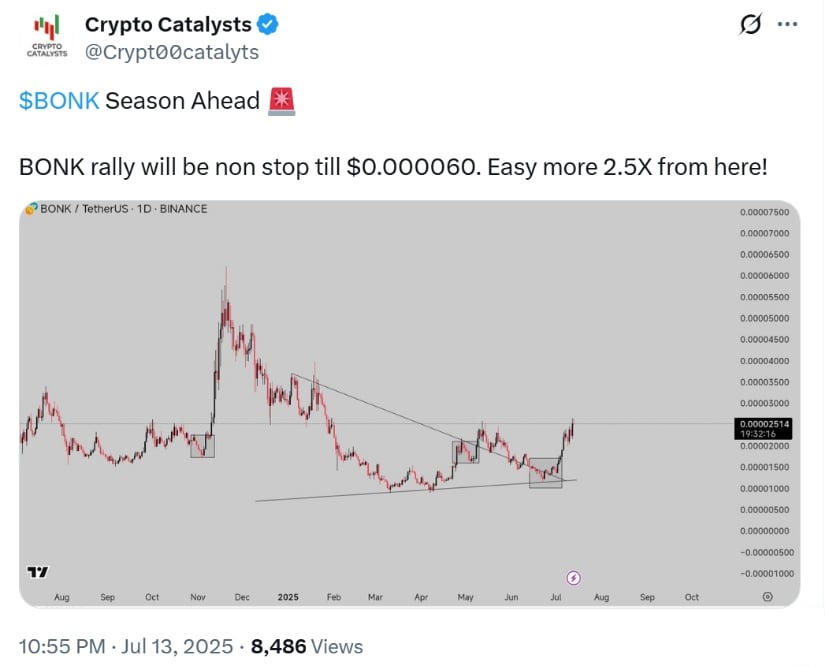
Task: Click the @Crypt00catalyts handle
Action: click(x=172, y=52)
